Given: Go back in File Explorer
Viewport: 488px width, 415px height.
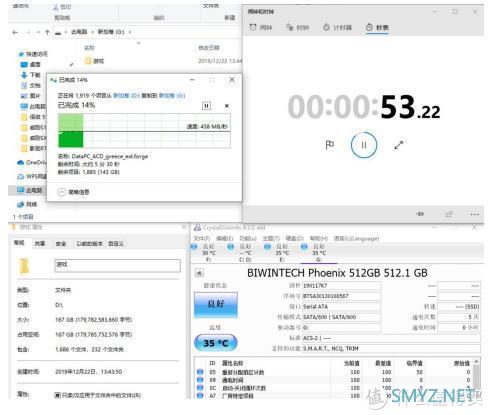Looking at the screenshot, I should pos(15,32).
